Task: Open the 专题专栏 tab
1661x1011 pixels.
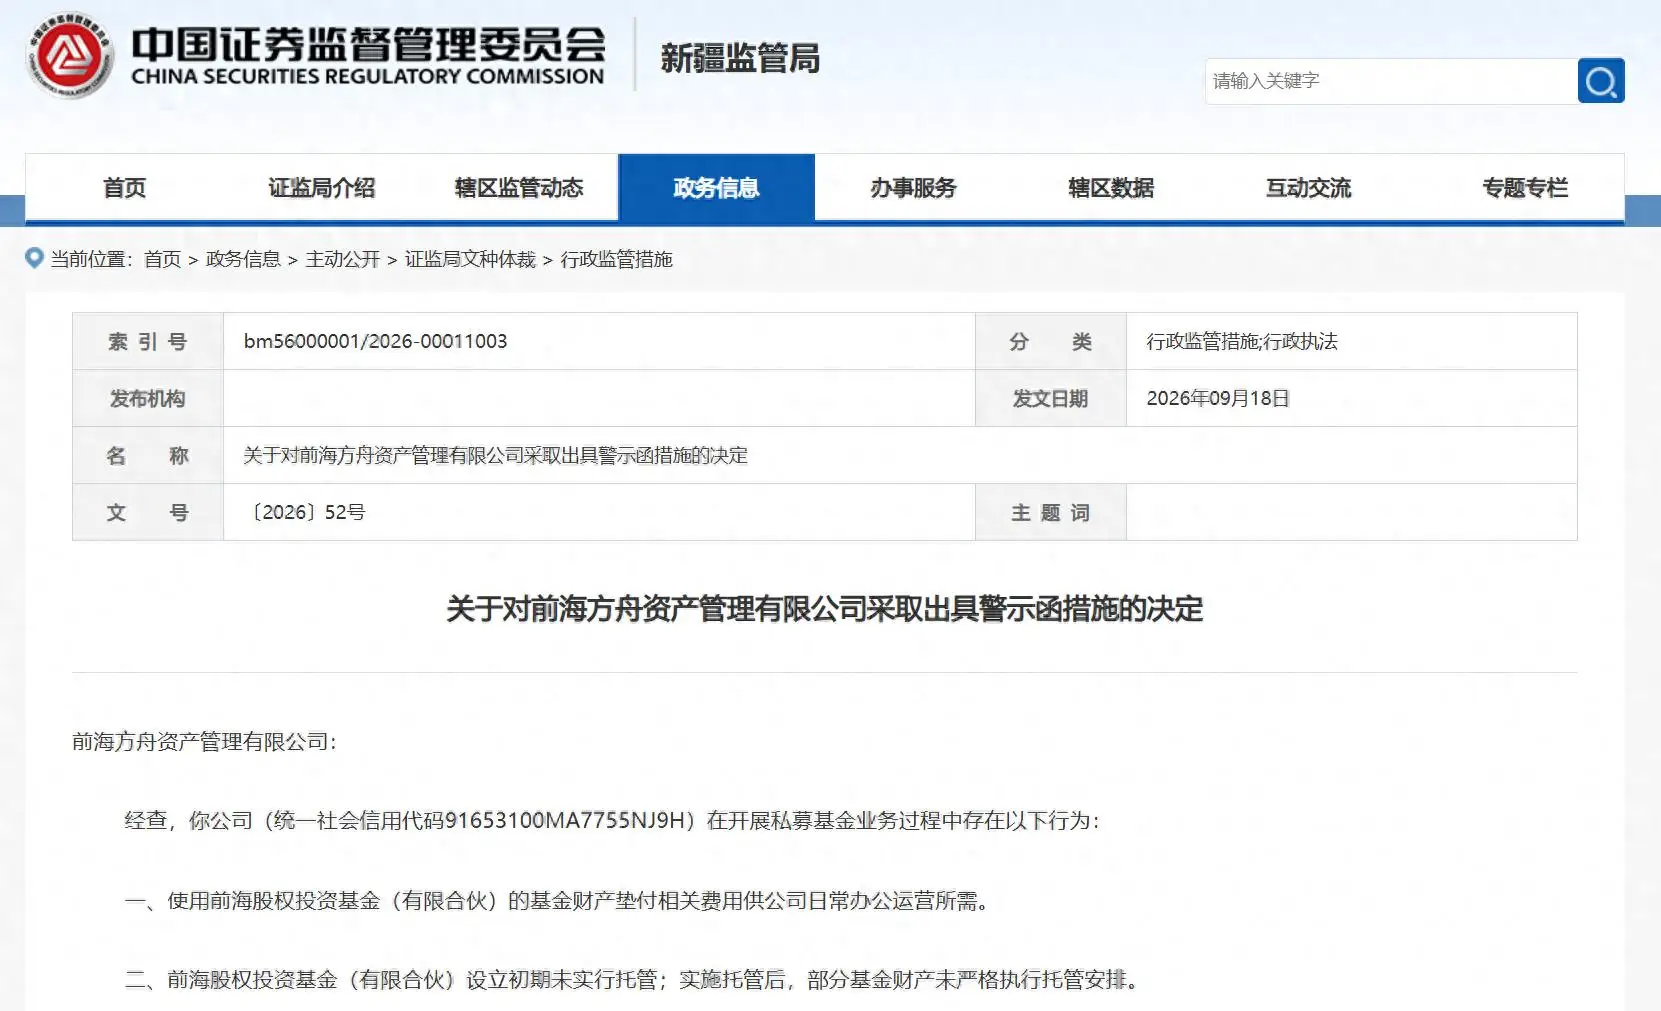Action: point(1525,187)
